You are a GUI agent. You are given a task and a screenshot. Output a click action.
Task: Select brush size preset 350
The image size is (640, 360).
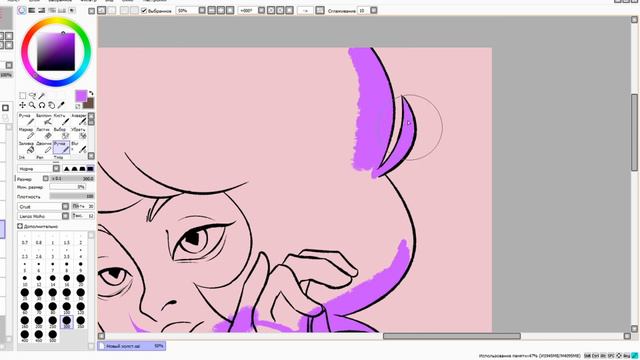pos(80,322)
